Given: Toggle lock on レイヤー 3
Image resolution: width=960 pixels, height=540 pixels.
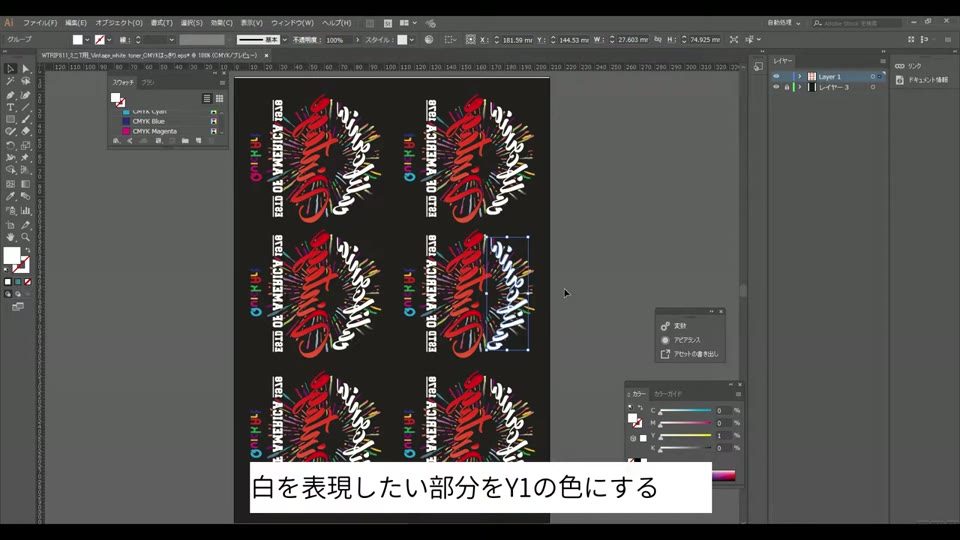Looking at the screenshot, I should click(787, 87).
